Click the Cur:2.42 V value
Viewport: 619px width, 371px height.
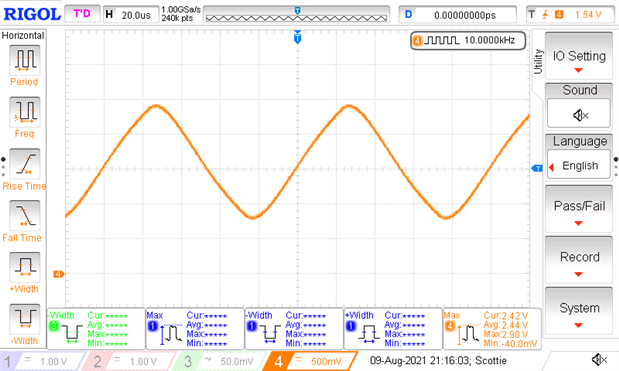(x=506, y=316)
